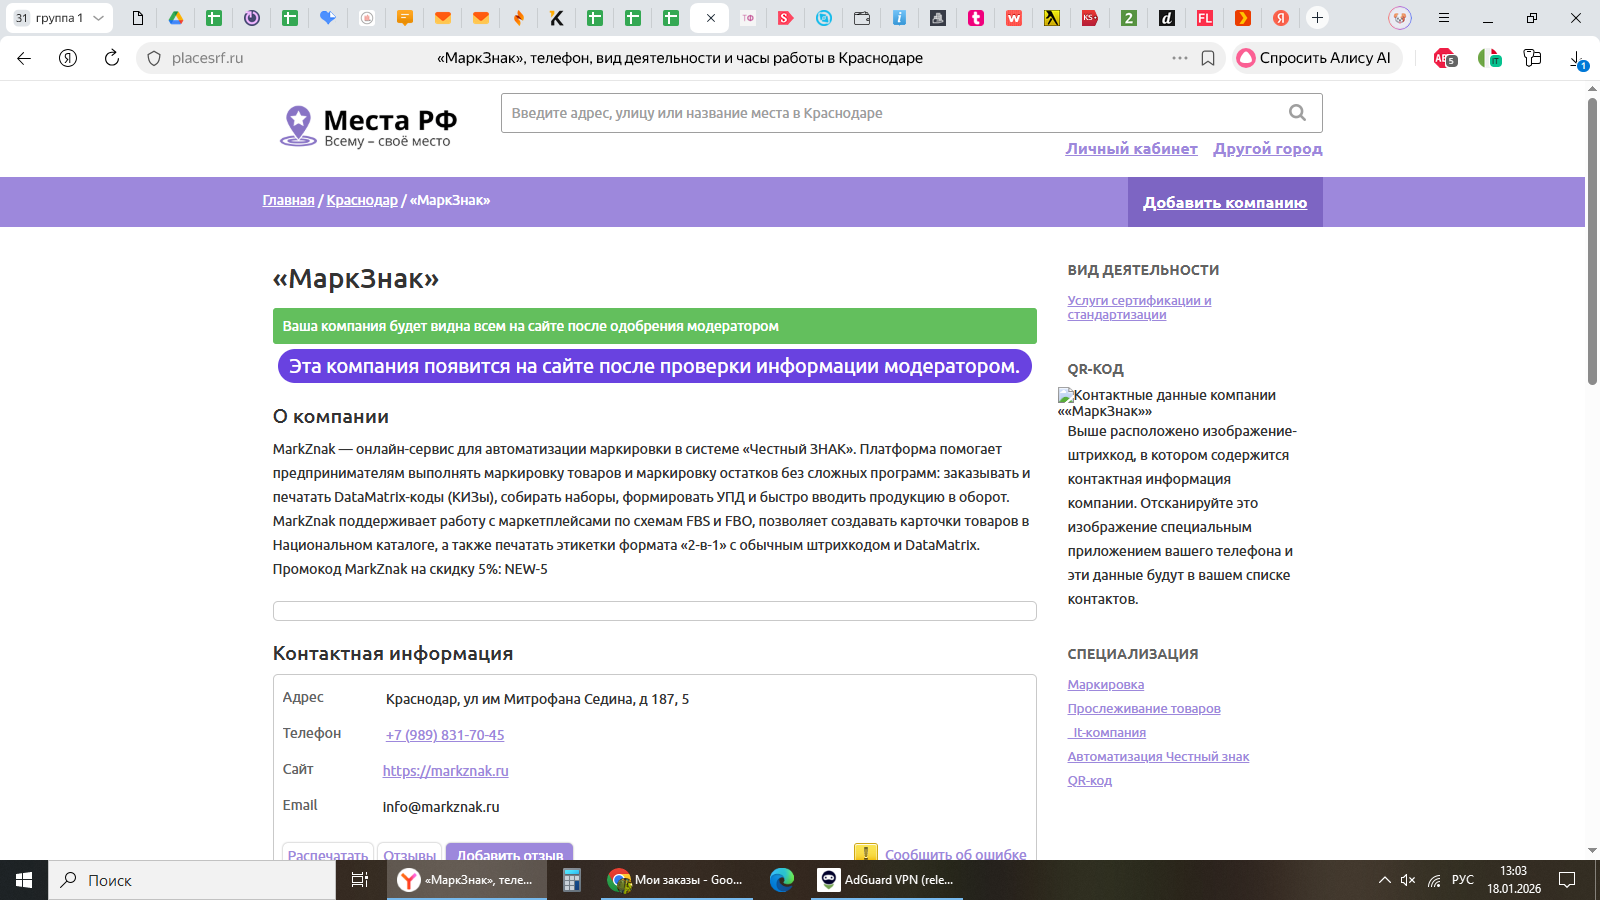Open the orange flame icon browser tab
This screenshot has width=1600, height=900.
pos(518,18)
